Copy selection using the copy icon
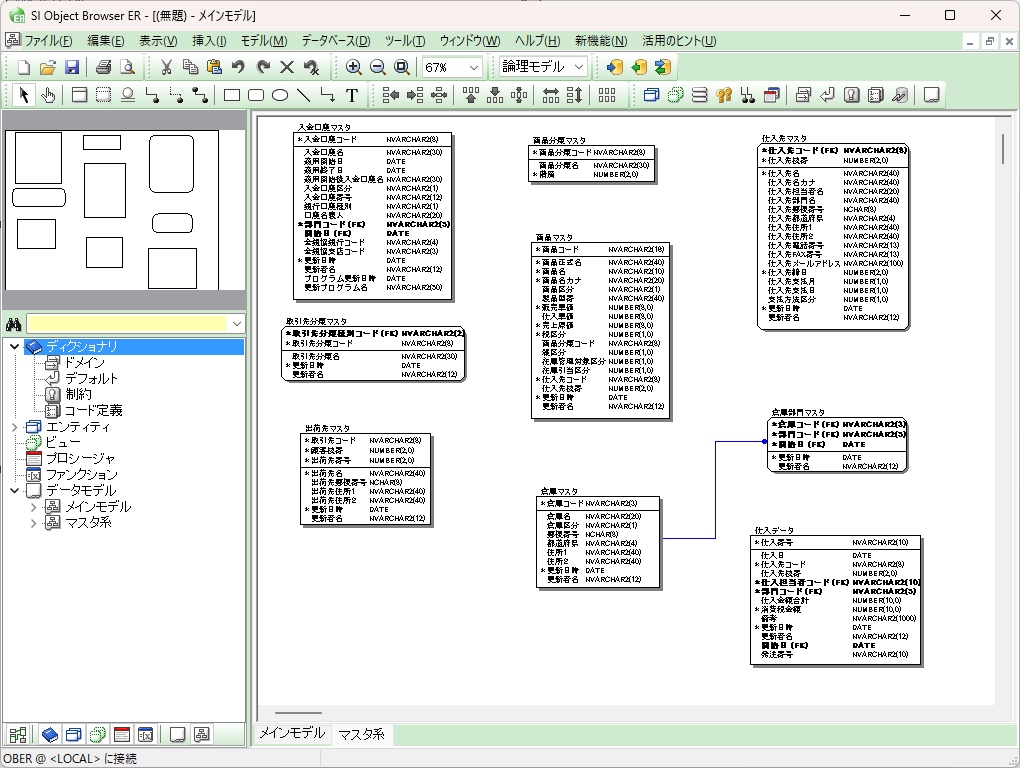 click(x=190, y=67)
